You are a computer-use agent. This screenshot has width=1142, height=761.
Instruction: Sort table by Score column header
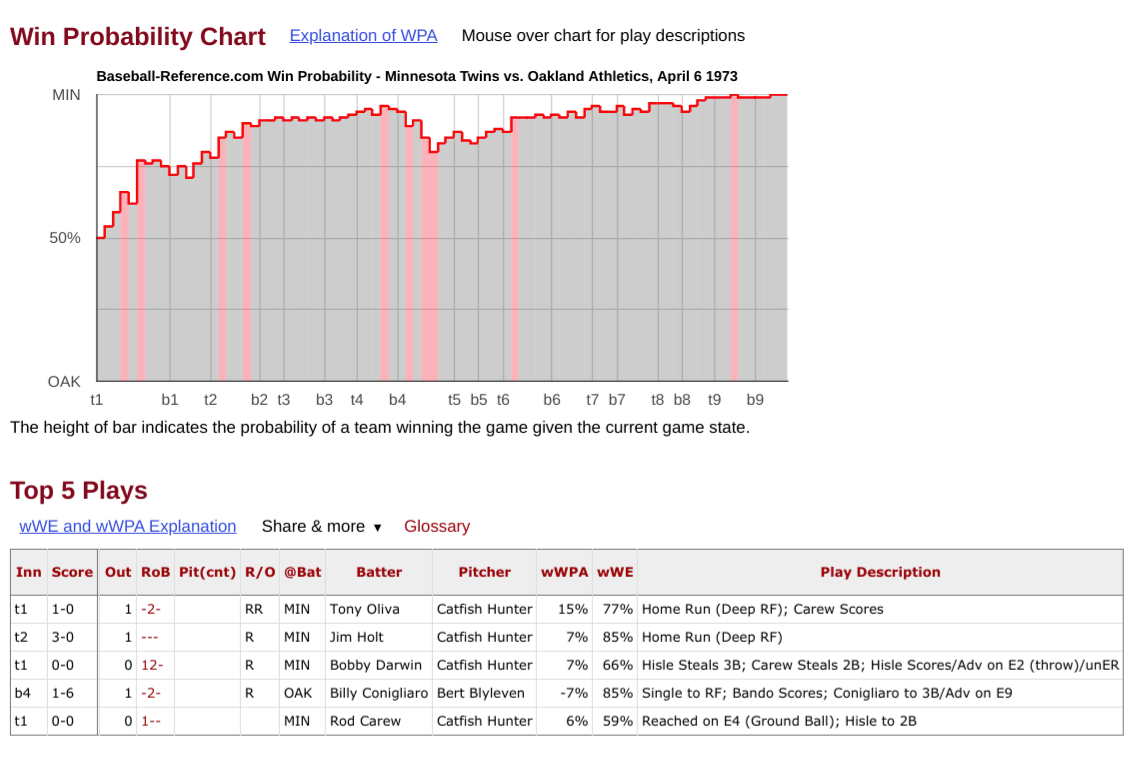pyautogui.click(x=72, y=572)
